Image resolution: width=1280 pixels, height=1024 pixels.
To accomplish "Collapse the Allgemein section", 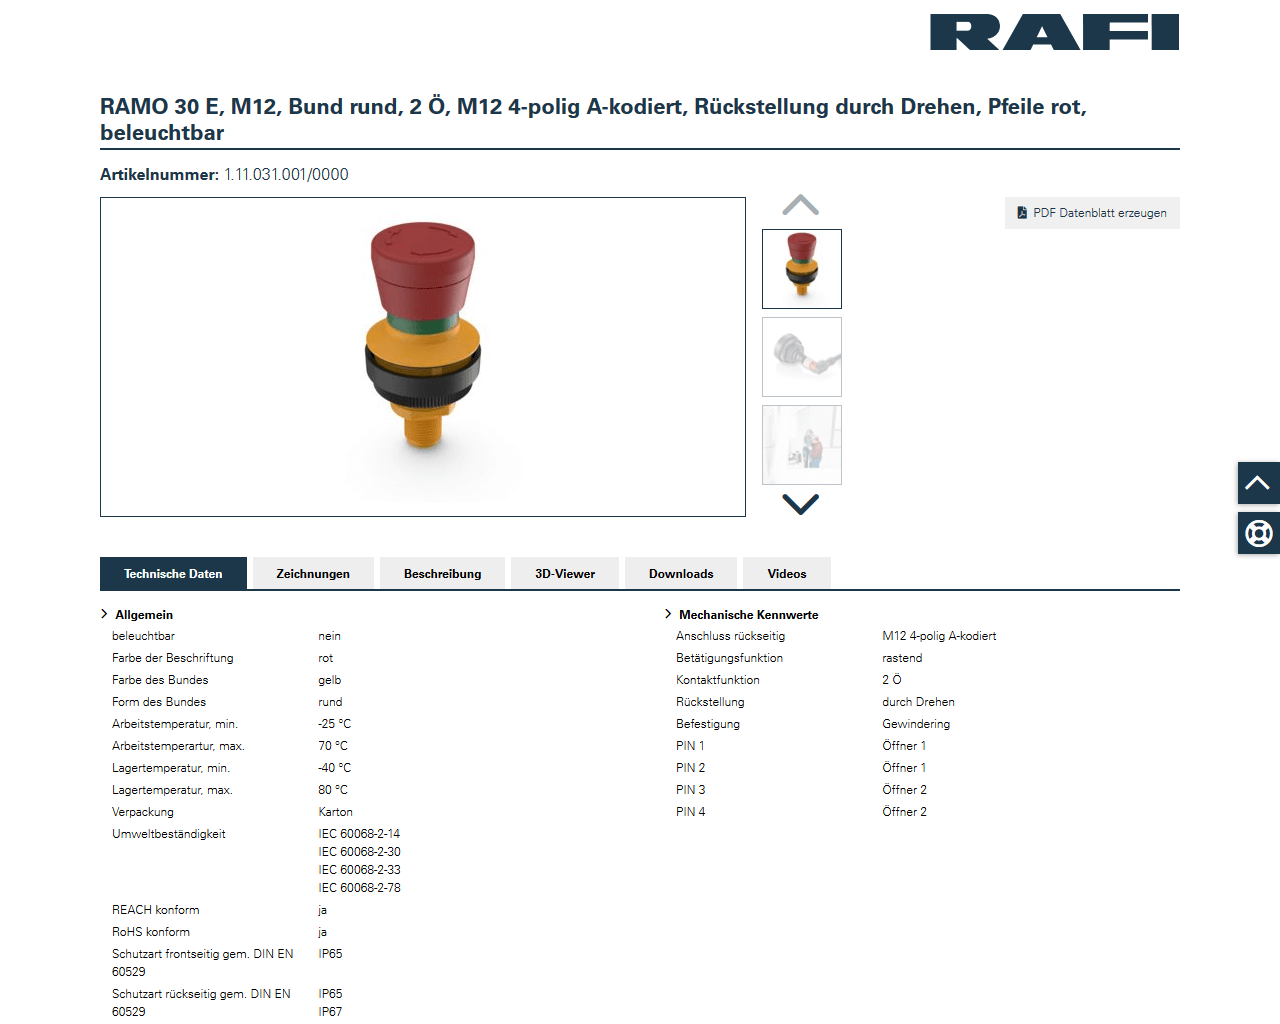I will [137, 615].
